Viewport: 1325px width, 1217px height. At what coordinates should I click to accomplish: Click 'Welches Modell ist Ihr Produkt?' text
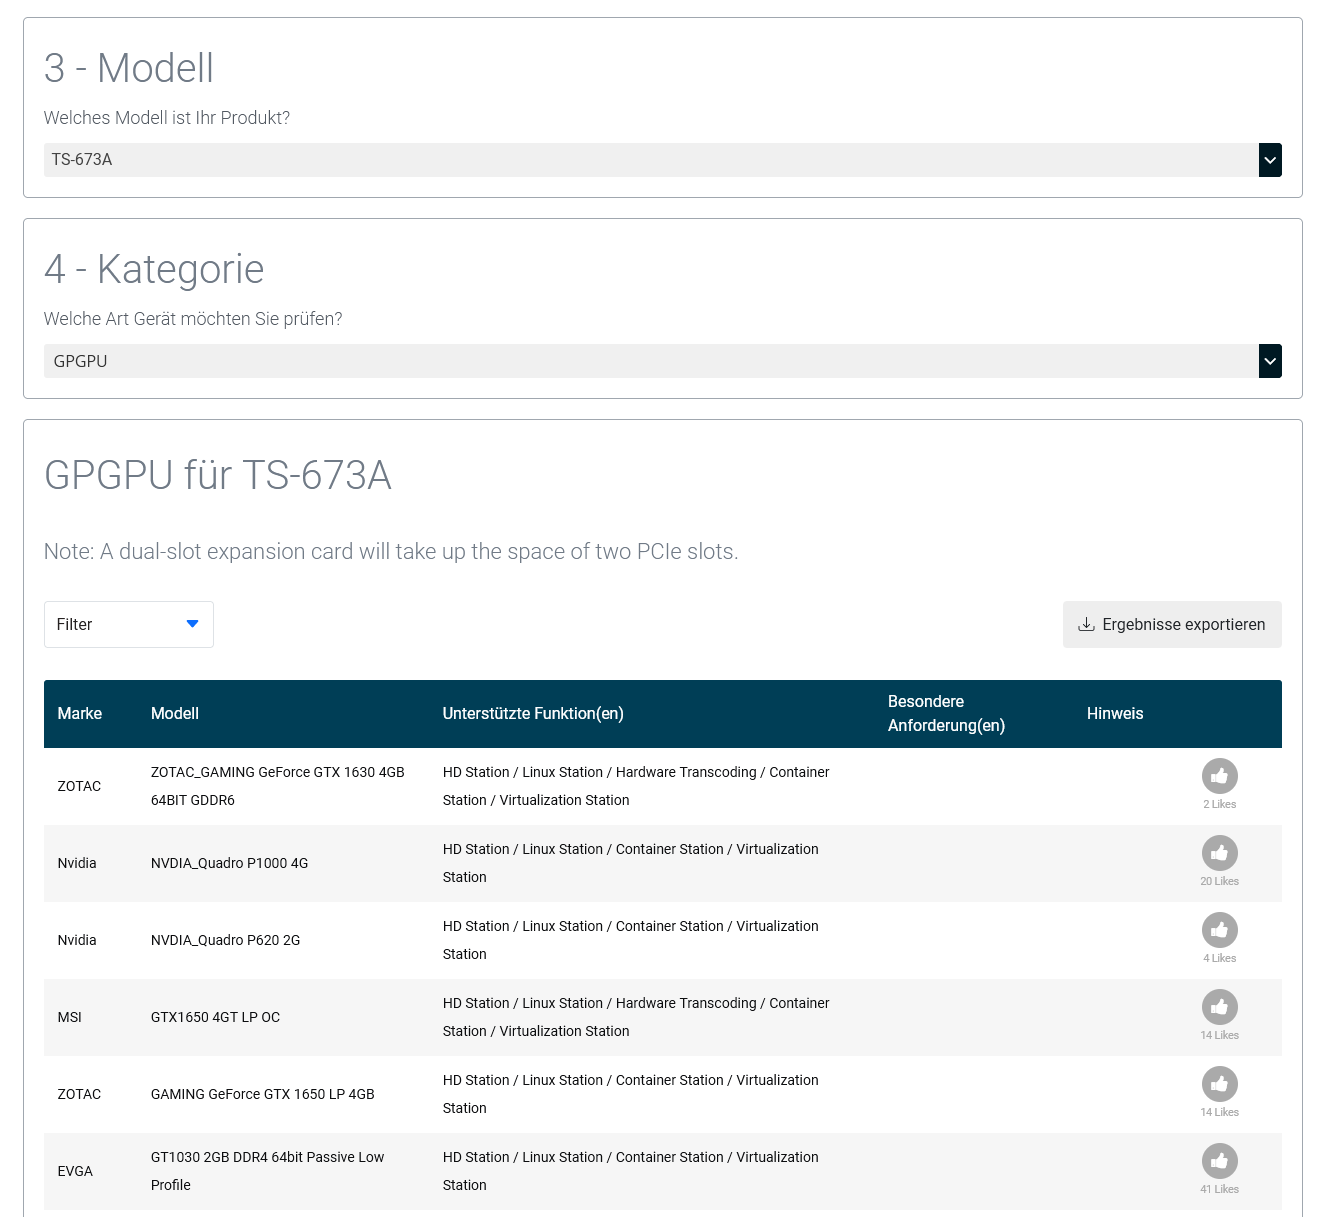(167, 118)
